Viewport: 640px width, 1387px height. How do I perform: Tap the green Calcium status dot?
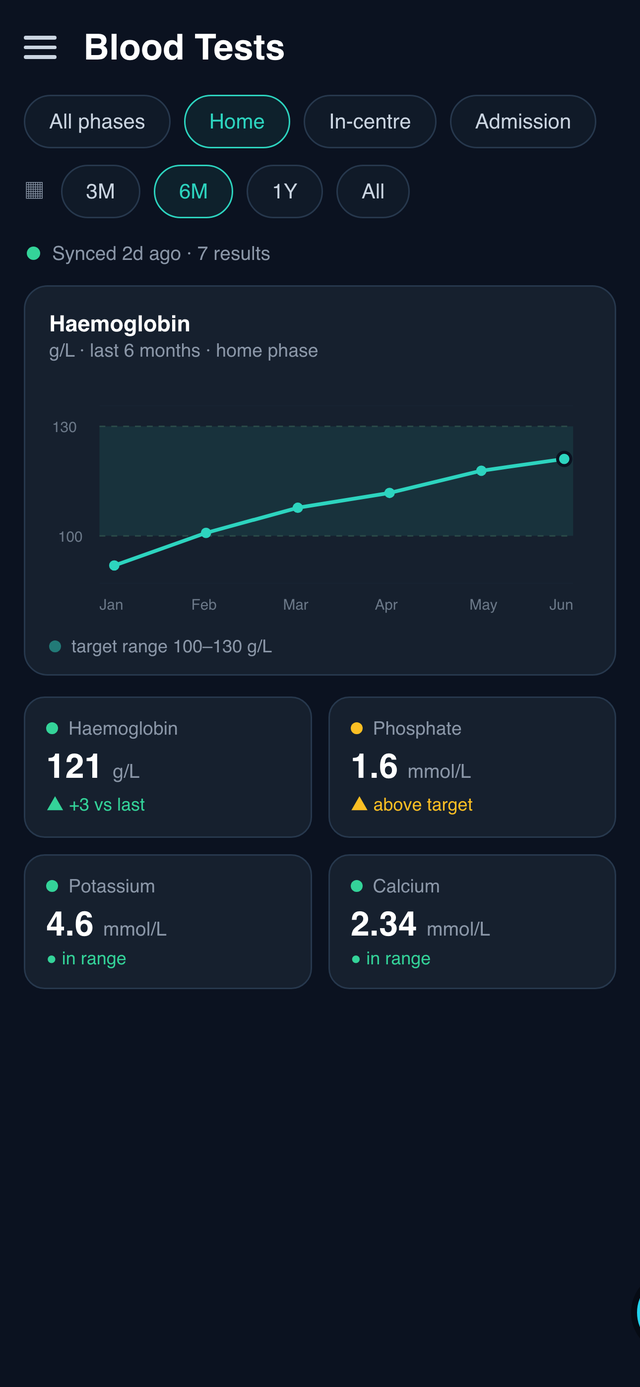(357, 886)
